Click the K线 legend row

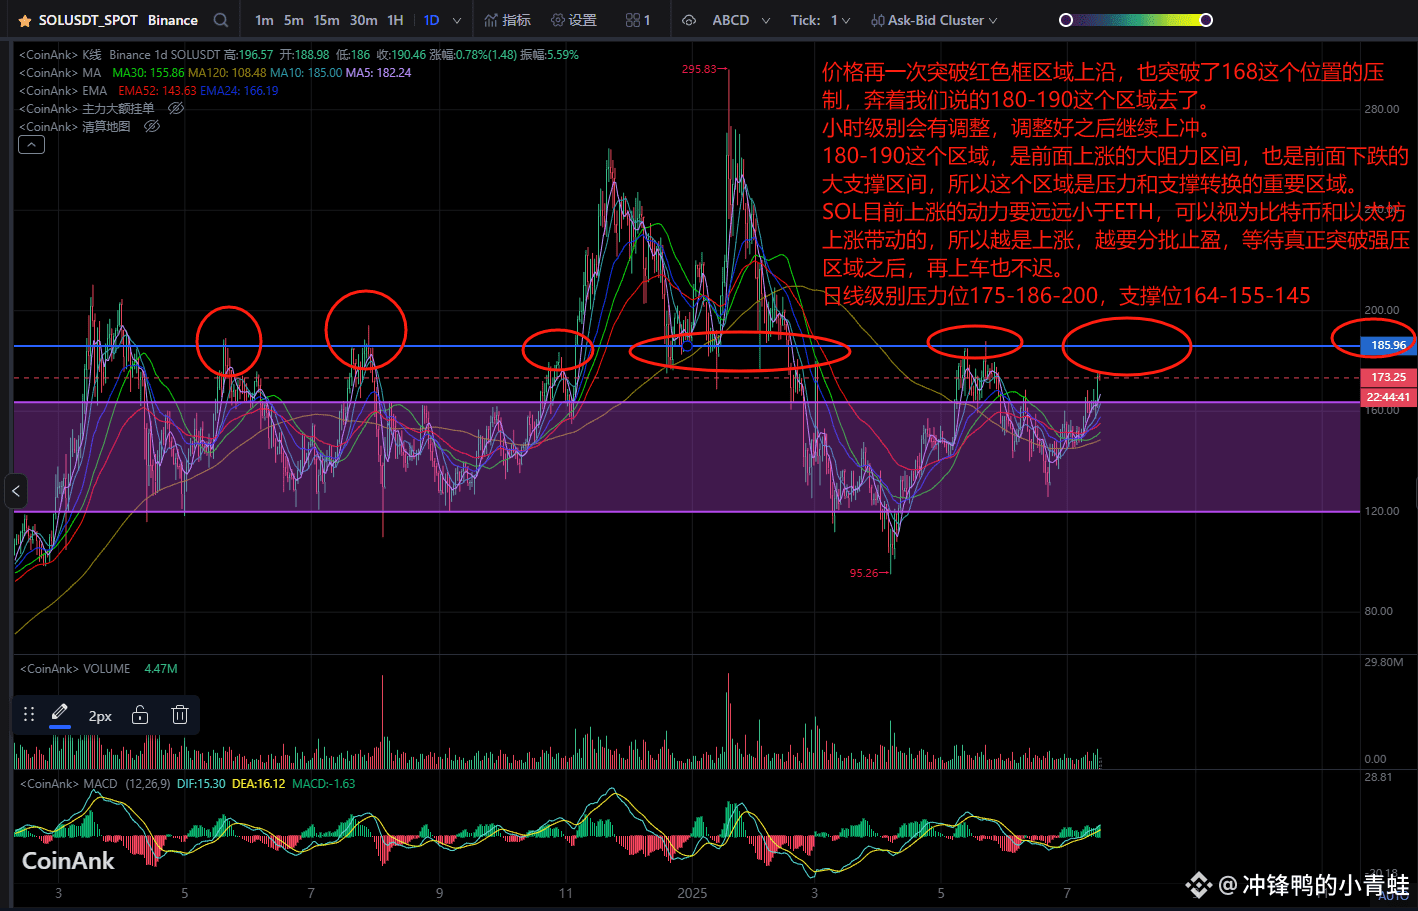point(299,54)
